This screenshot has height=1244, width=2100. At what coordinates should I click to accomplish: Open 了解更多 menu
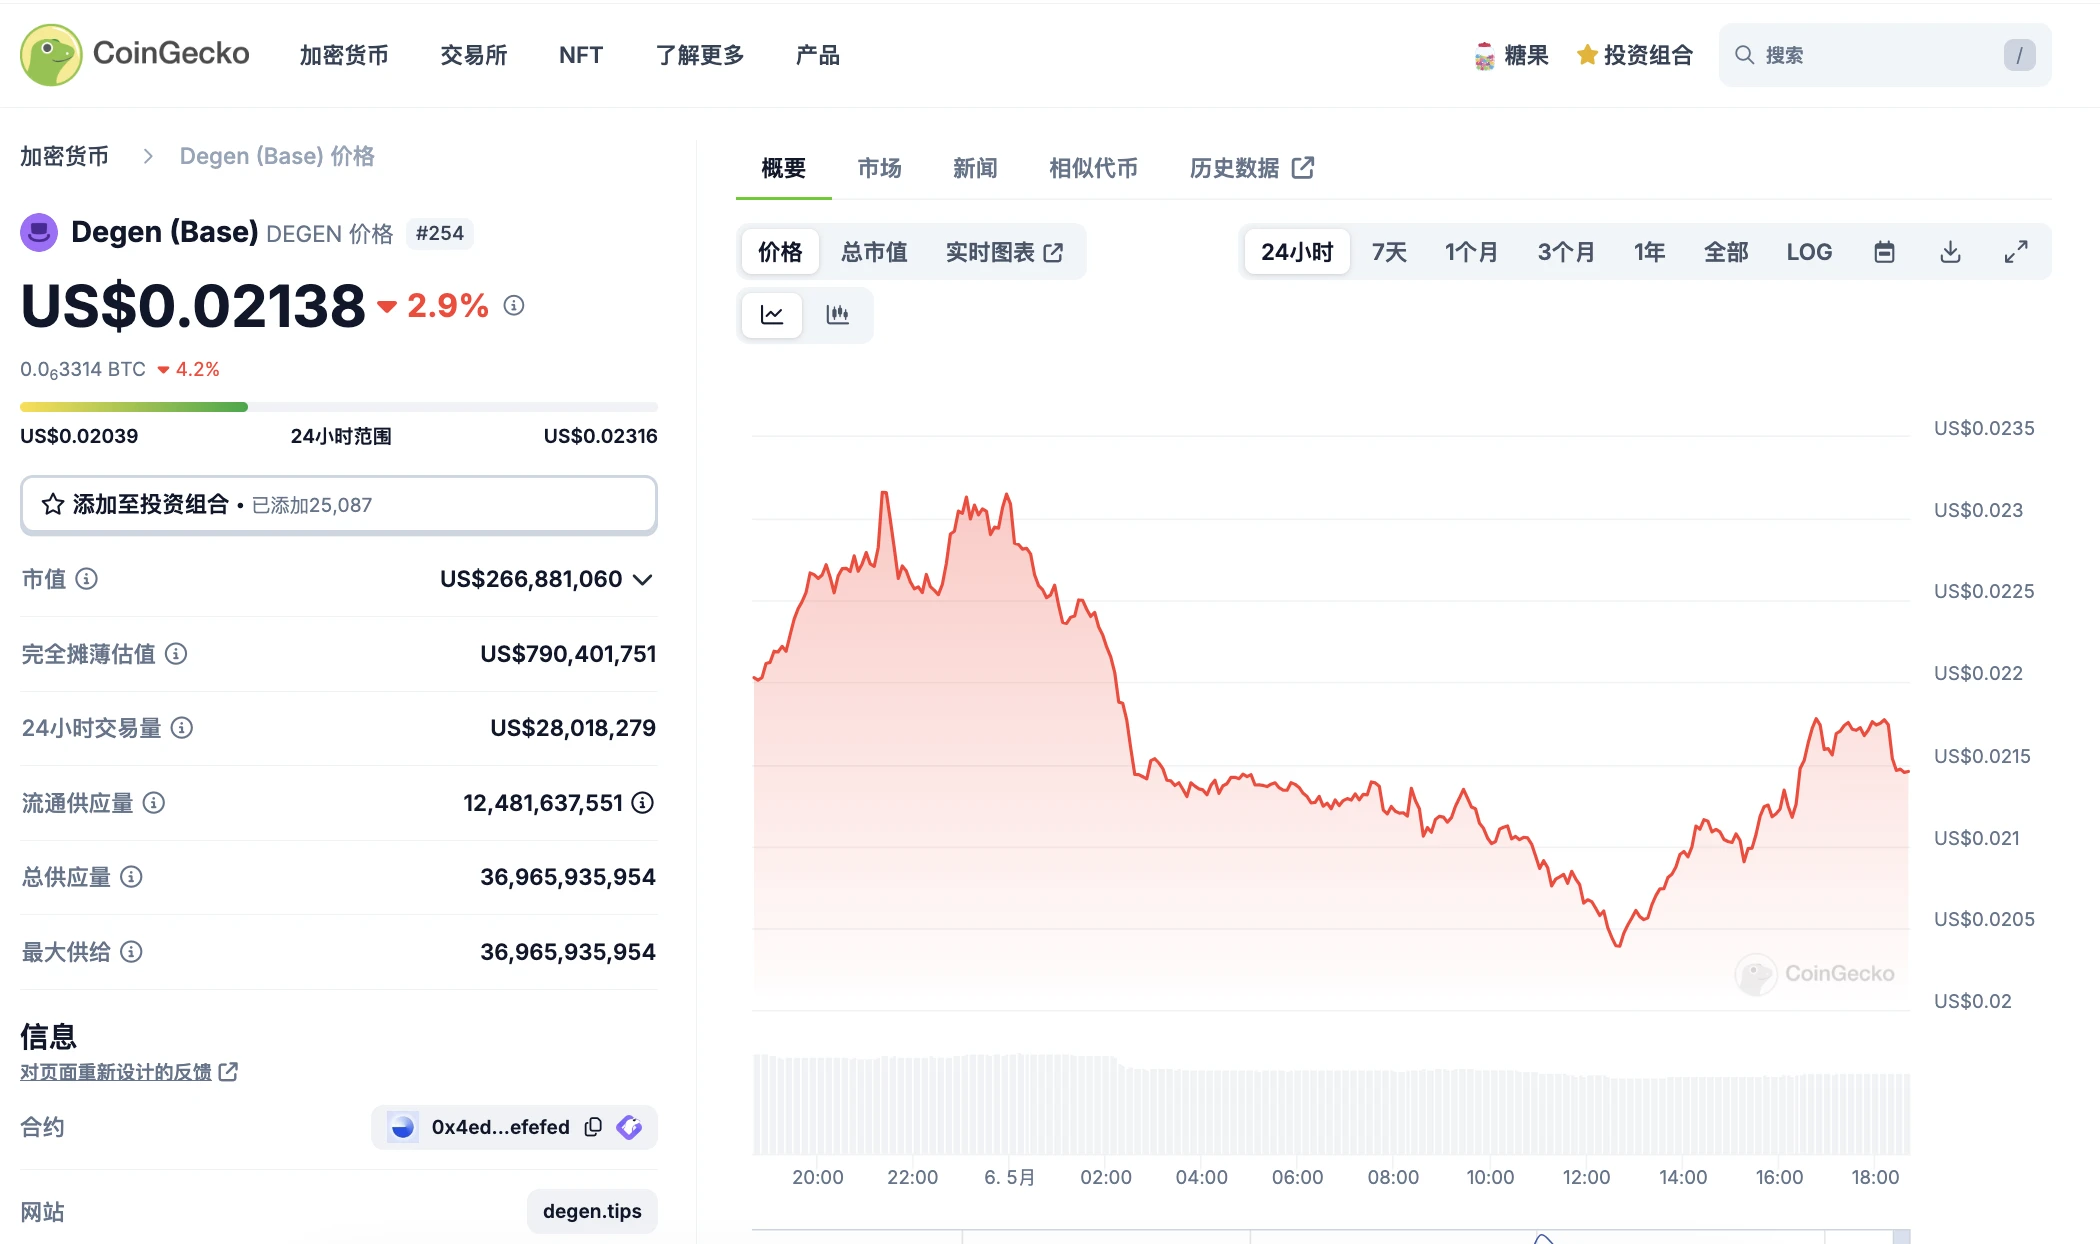pos(699,56)
